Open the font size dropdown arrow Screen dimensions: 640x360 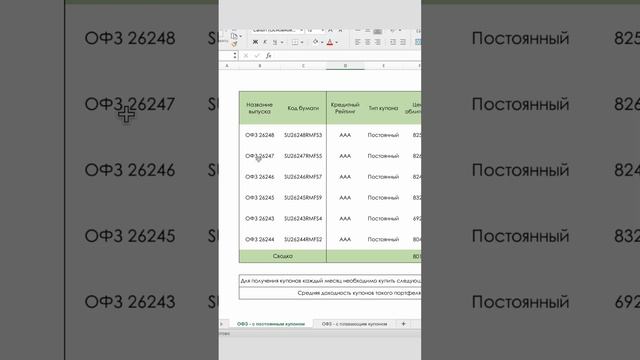tap(322, 30)
